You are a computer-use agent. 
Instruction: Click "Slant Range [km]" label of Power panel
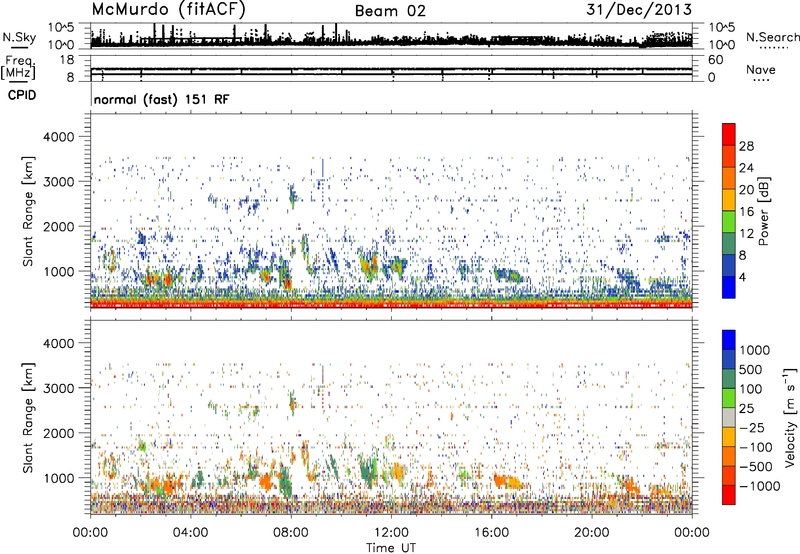click(28, 211)
